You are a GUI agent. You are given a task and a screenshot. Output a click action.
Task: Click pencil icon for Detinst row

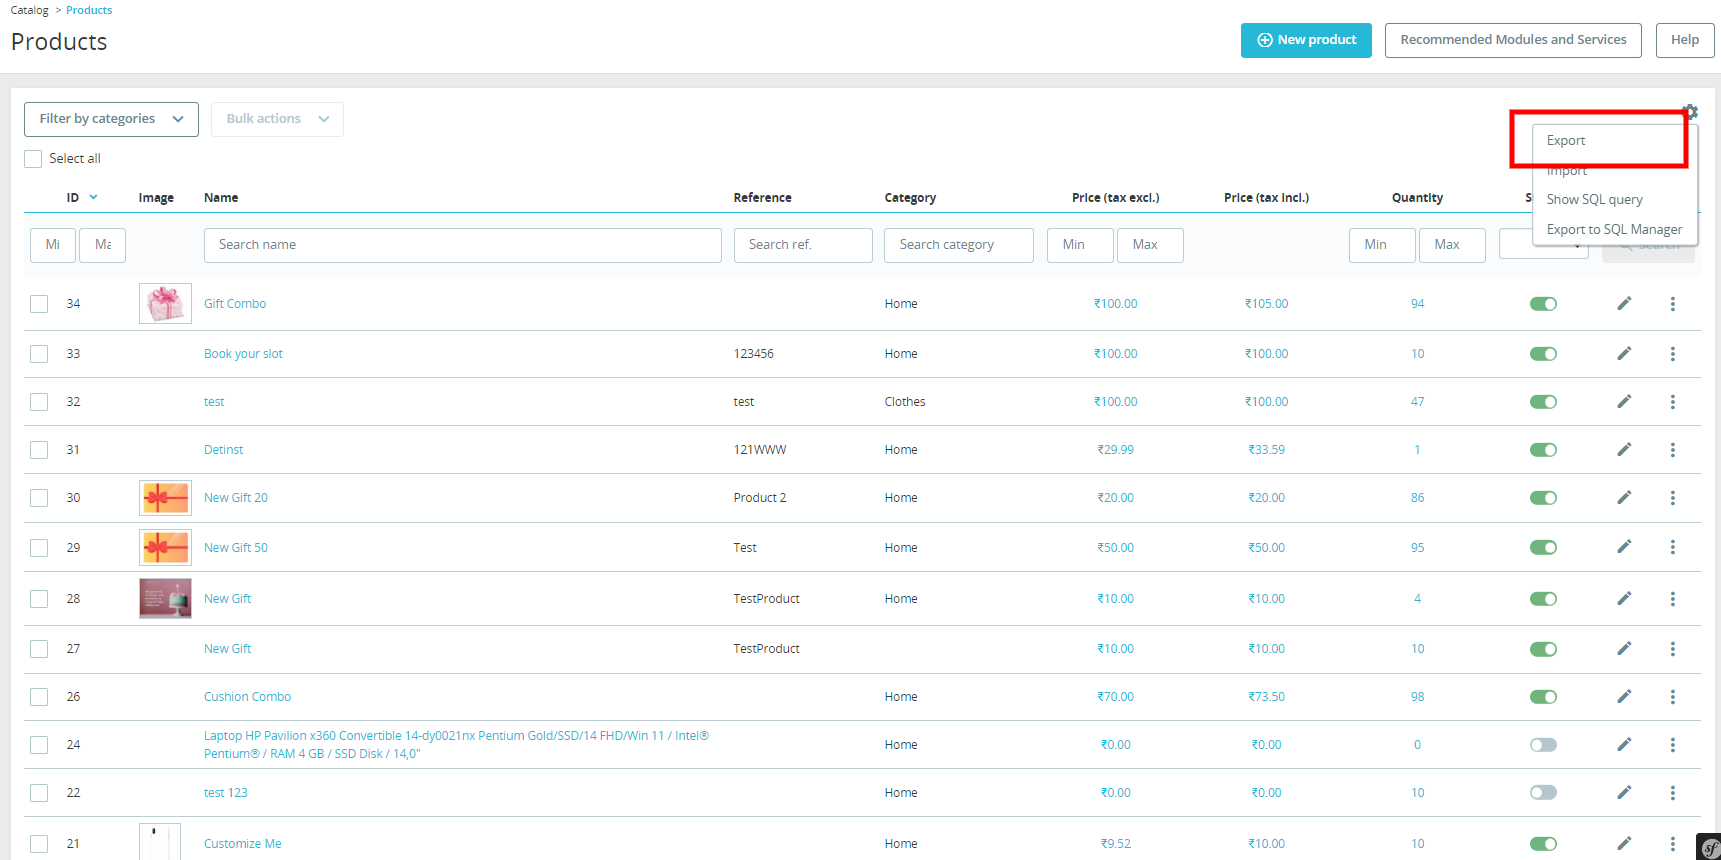coord(1624,449)
